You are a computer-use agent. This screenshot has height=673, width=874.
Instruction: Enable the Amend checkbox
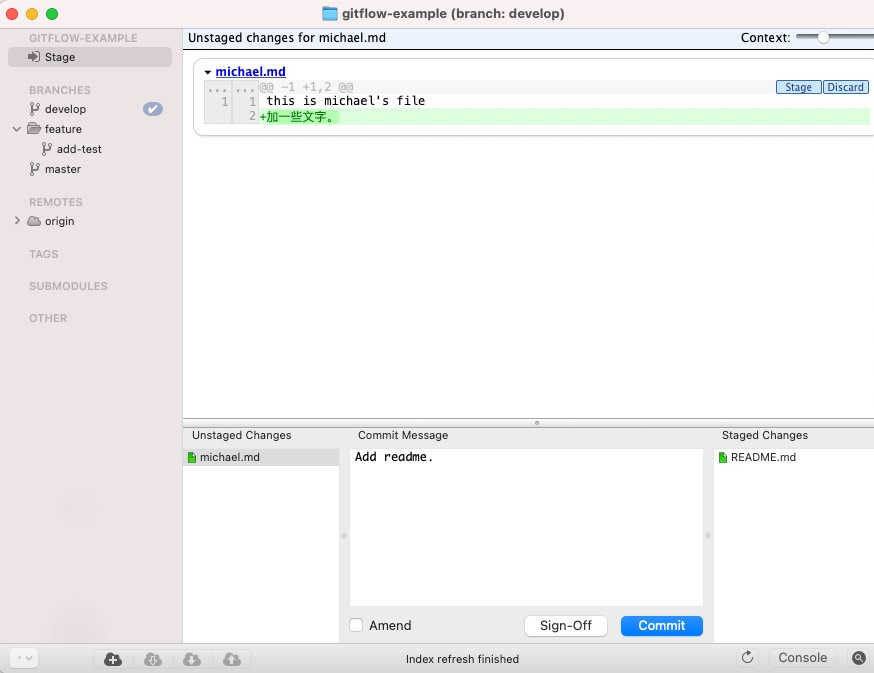(x=357, y=626)
